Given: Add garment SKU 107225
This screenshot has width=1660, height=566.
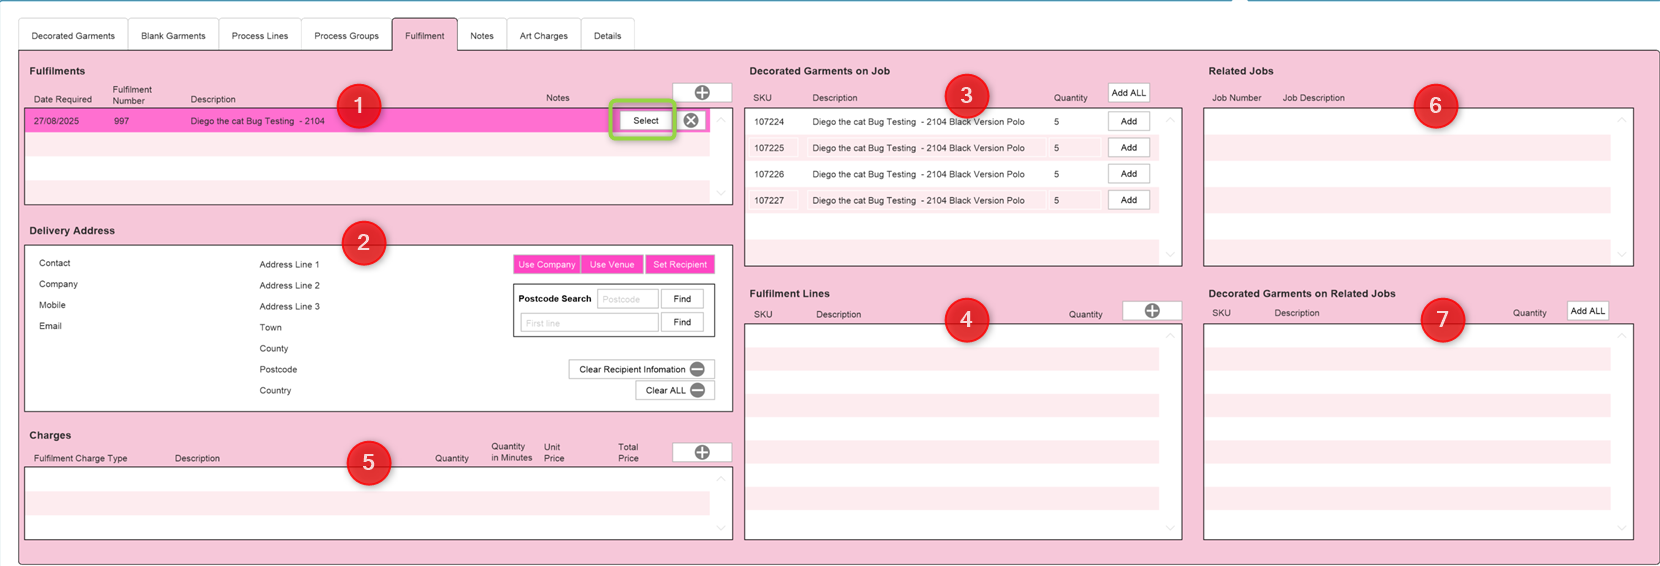Looking at the screenshot, I should point(1129,147).
